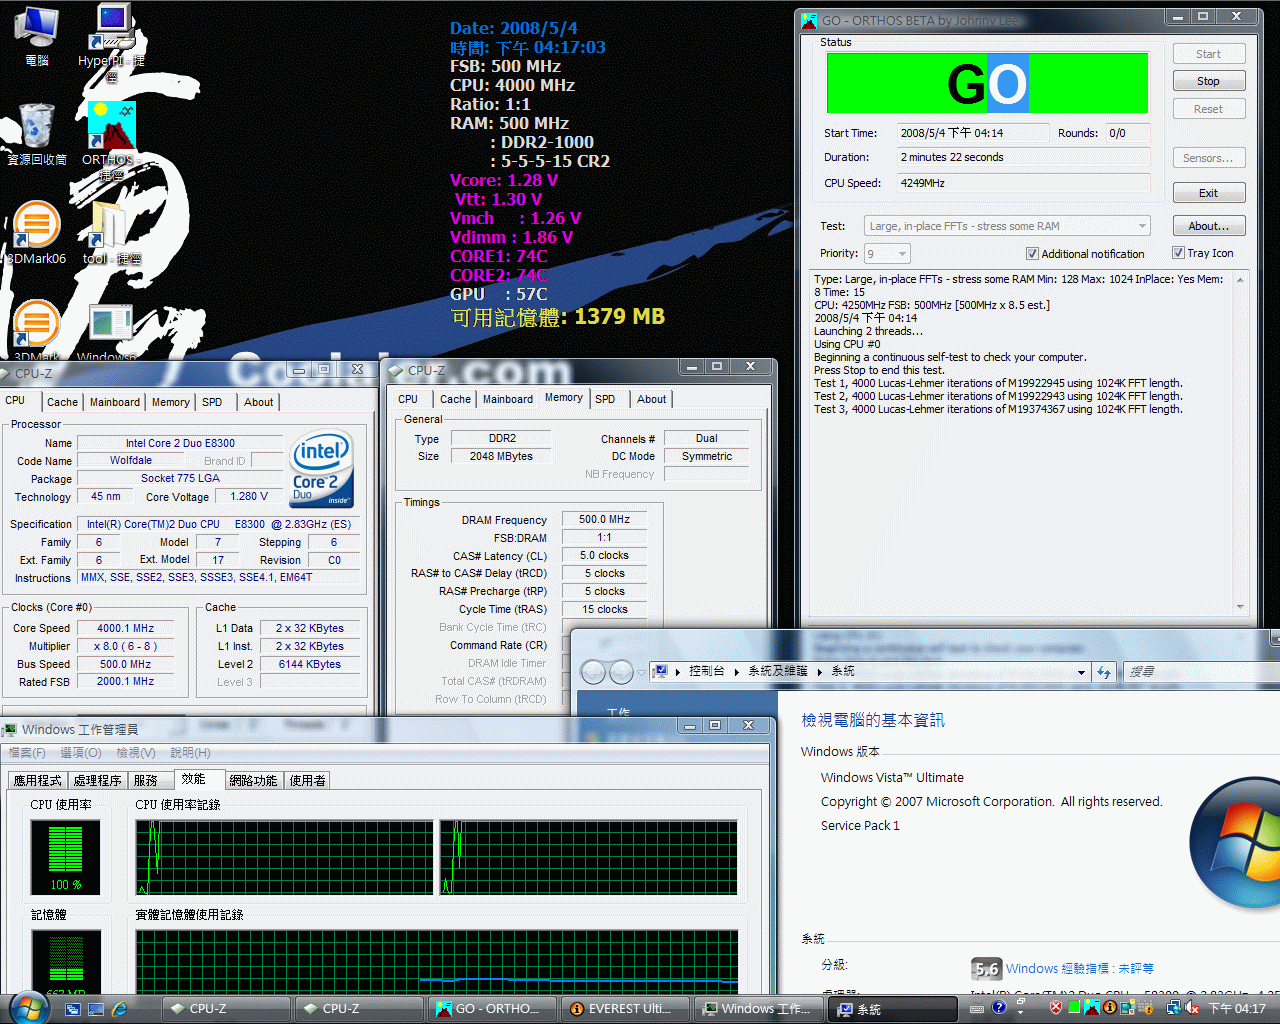1280x1024 pixels.
Task: Click the network icon in system tray
Action: click(1173, 1008)
